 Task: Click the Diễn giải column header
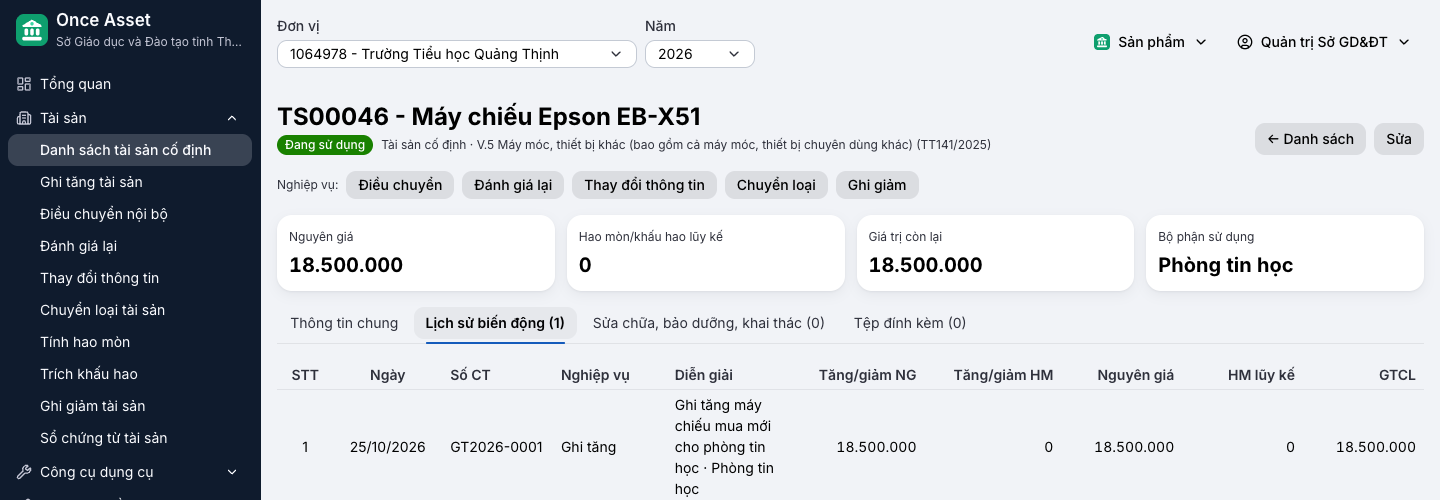(704, 375)
